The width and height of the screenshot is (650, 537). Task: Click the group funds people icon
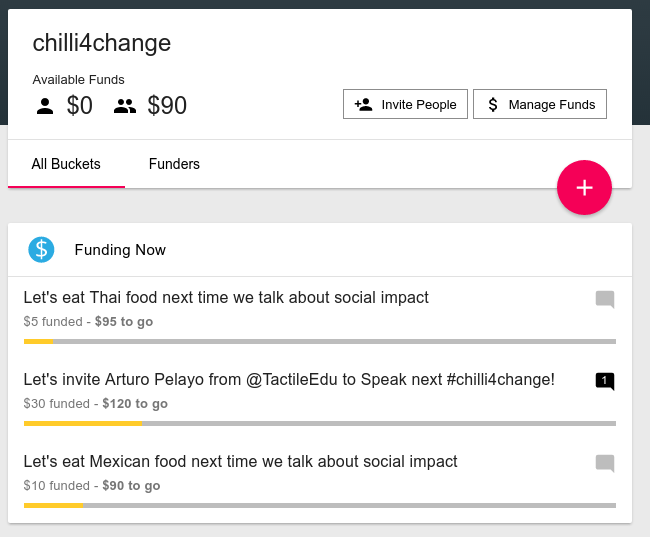[125, 106]
